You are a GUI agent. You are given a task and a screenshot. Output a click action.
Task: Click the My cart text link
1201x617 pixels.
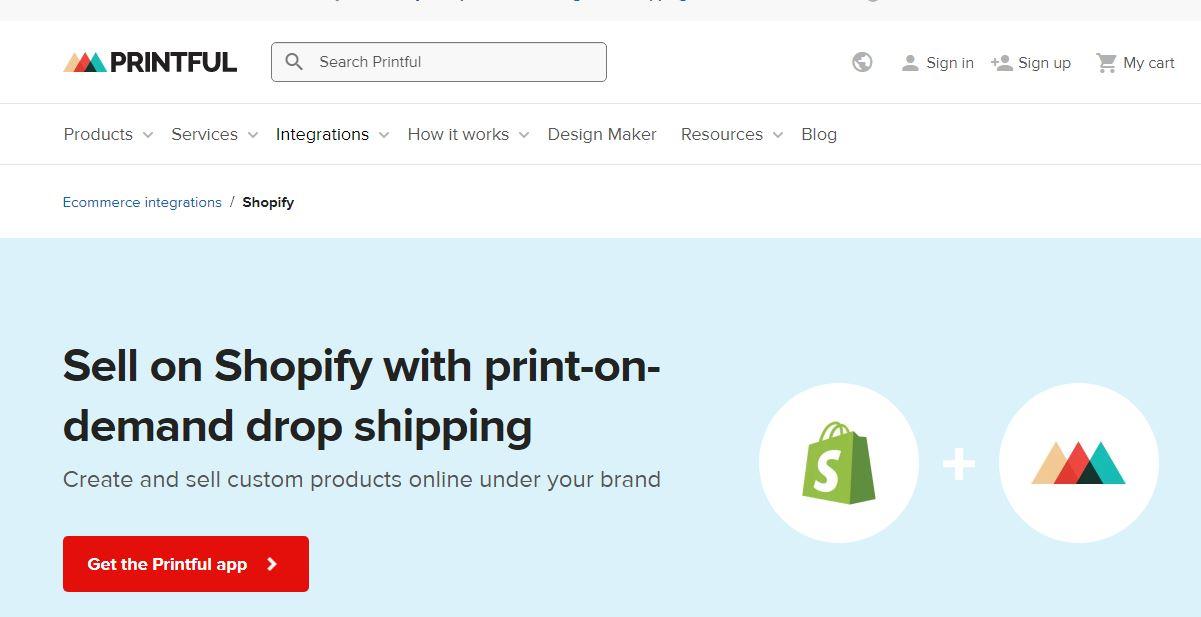pyautogui.click(x=1149, y=63)
